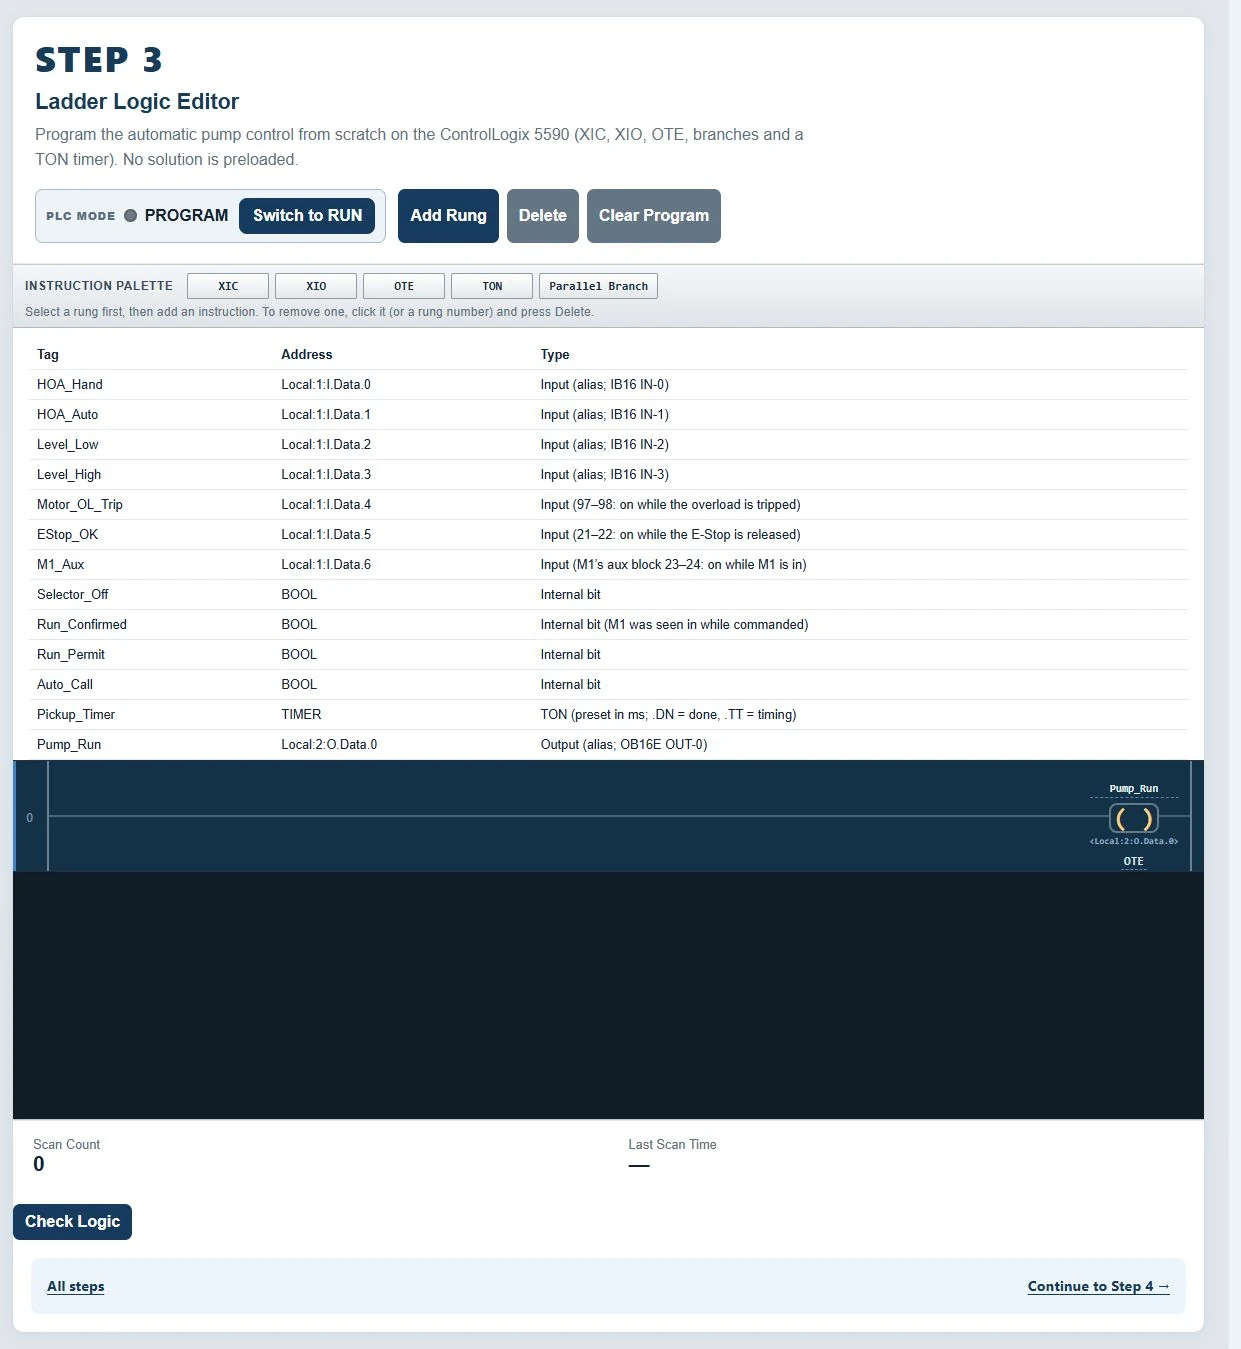Select the TON timer instruction
The width and height of the screenshot is (1241, 1349).
click(x=492, y=286)
